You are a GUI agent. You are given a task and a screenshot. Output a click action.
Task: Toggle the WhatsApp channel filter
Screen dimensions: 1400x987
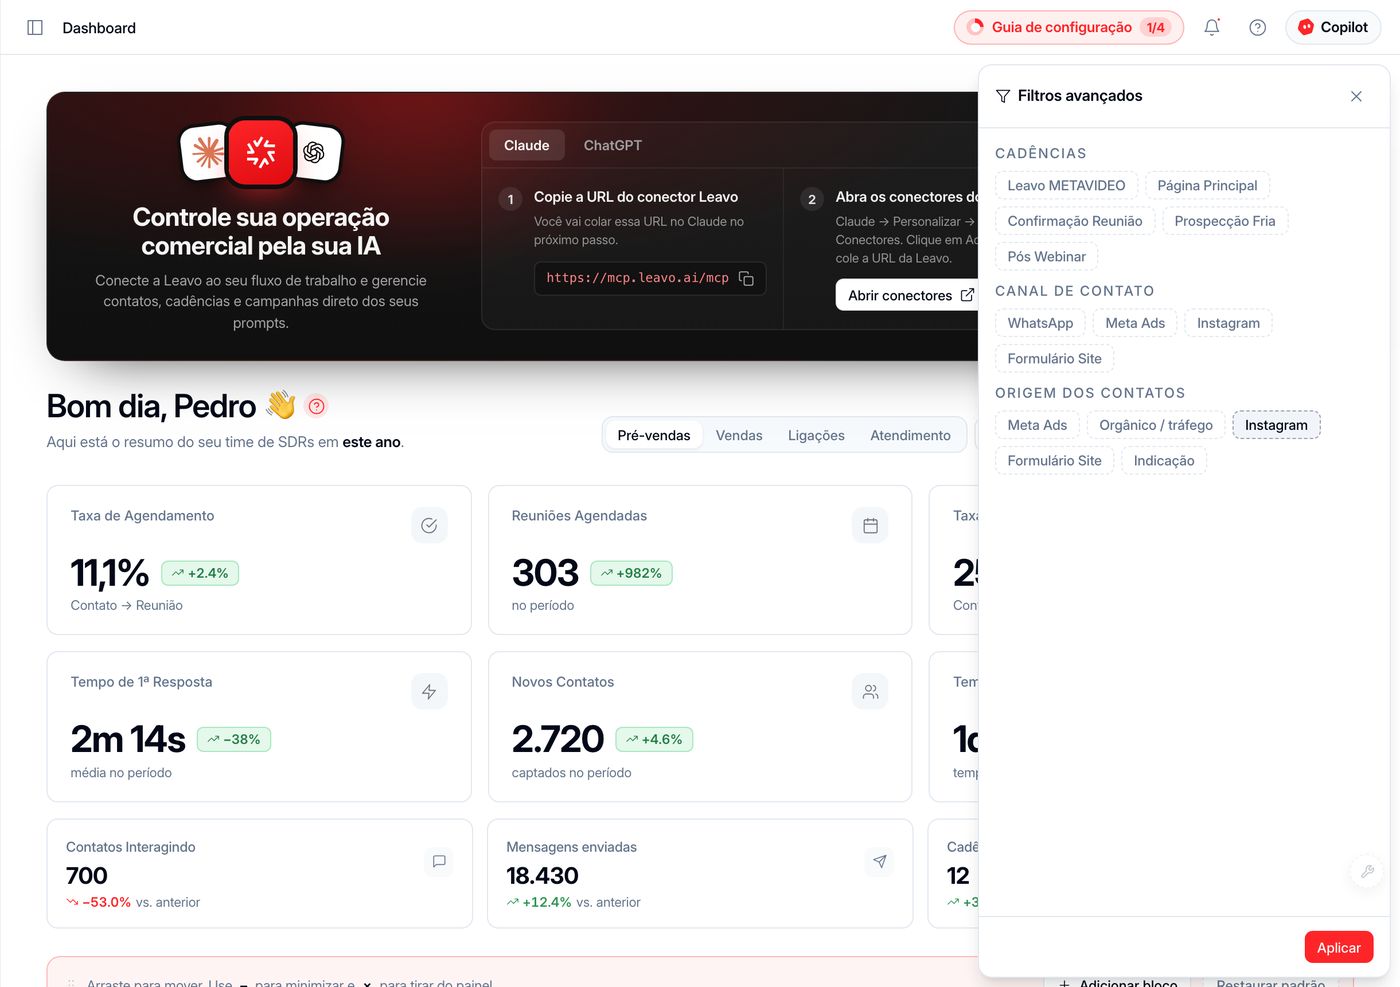point(1040,323)
